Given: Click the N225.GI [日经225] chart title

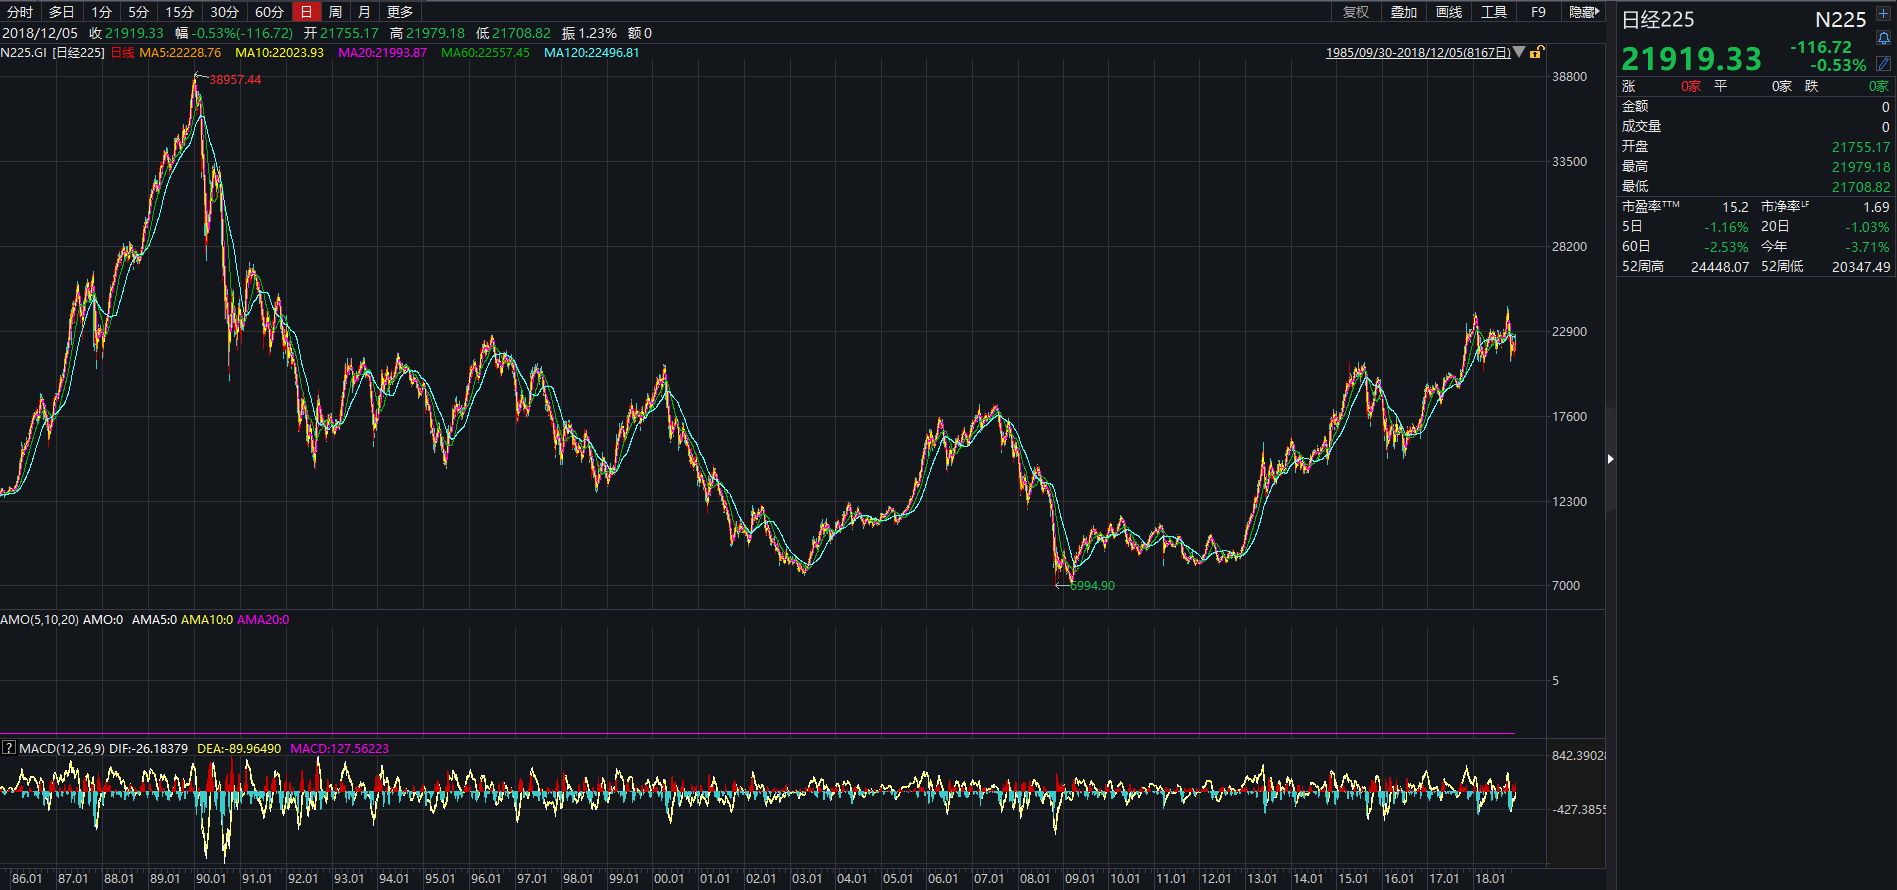Looking at the screenshot, I should pyautogui.click(x=53, y=52).
